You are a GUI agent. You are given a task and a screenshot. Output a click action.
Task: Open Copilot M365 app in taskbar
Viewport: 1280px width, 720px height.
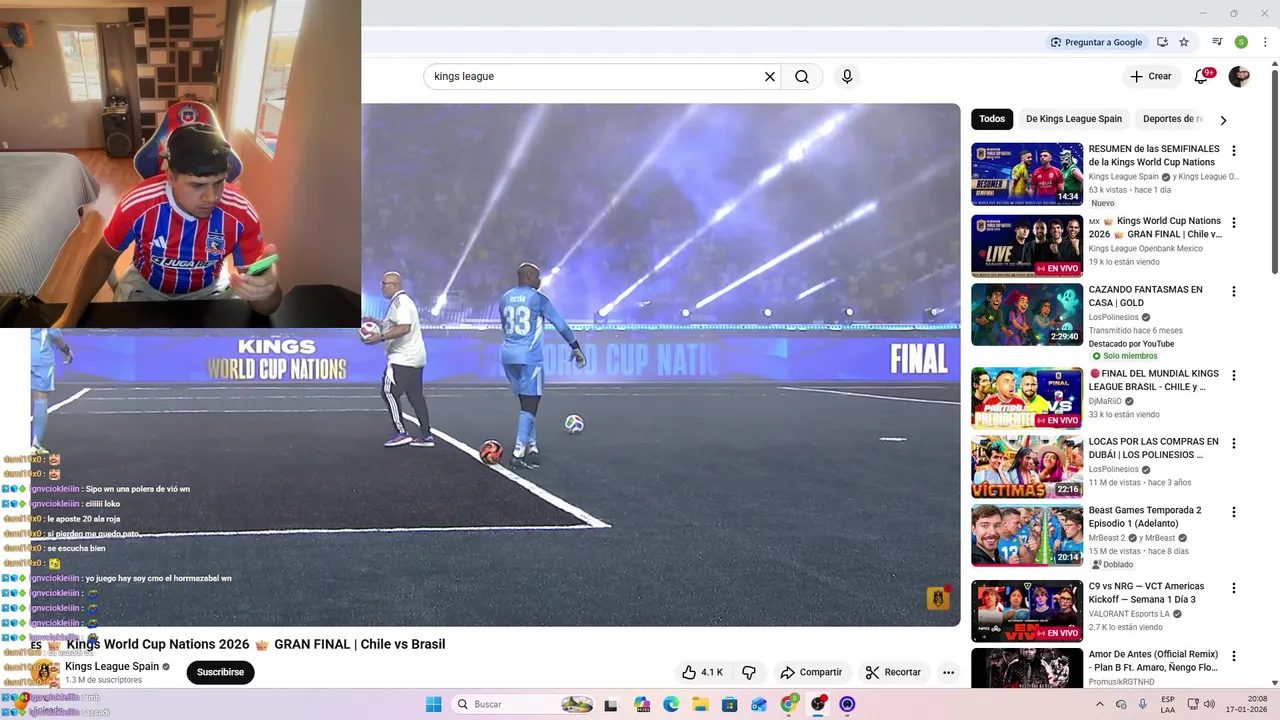coord(642,704)
